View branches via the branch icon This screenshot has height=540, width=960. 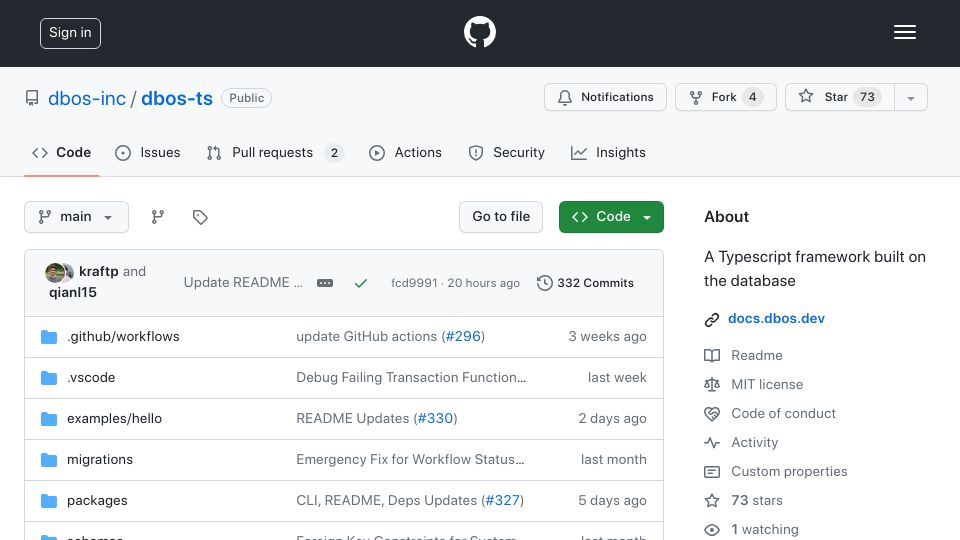point(157,217)
